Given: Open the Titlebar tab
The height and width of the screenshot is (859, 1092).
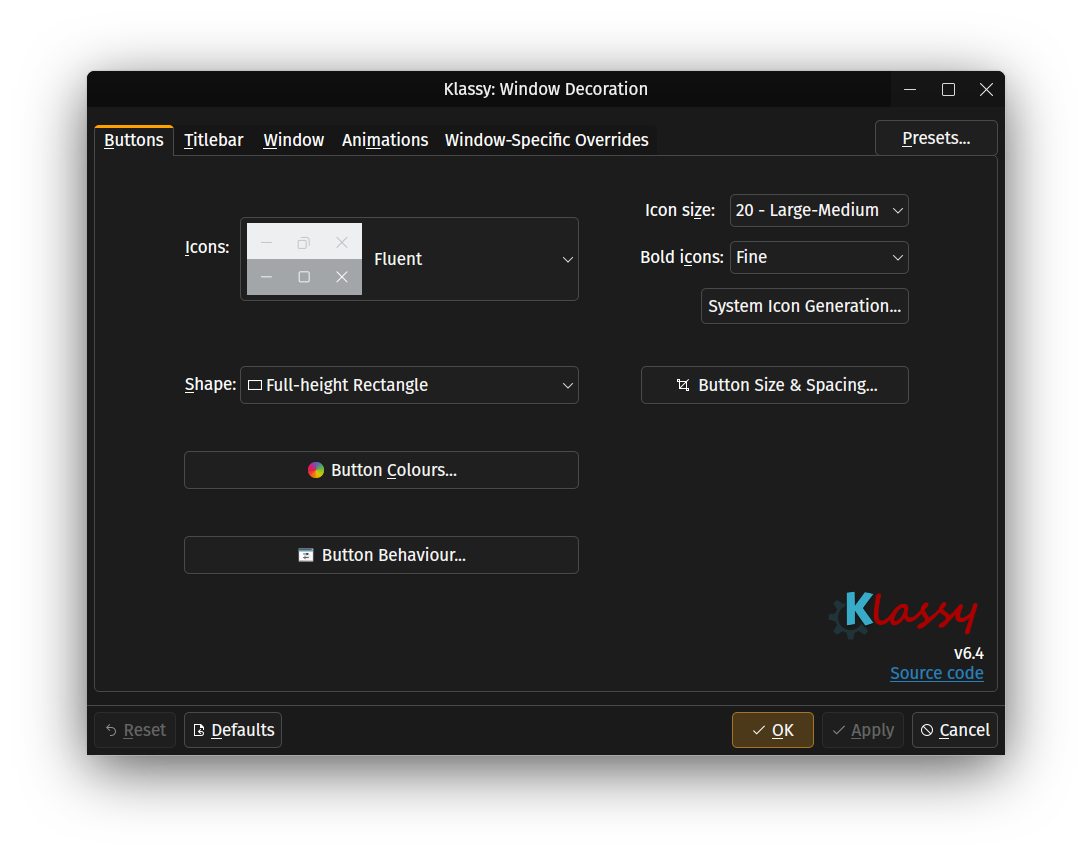Looking at the screenshot, I should (213, 140).
